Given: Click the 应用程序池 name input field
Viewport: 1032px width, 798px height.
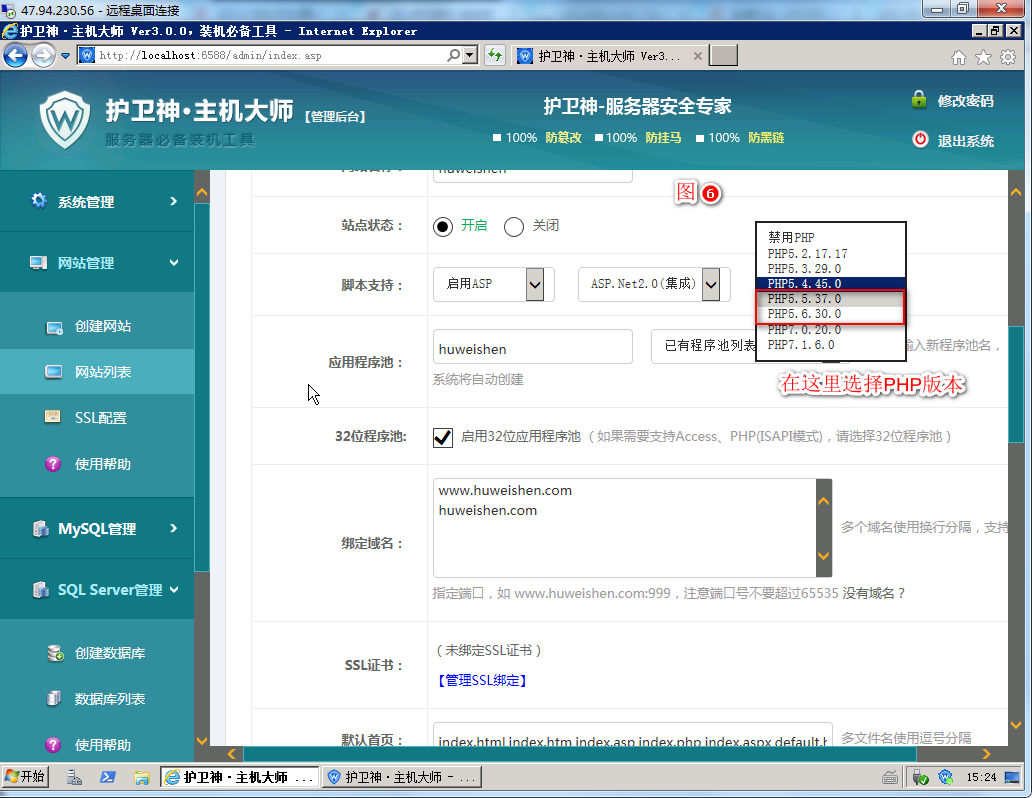Looking at the screenshot, I should tap(532, 349).
